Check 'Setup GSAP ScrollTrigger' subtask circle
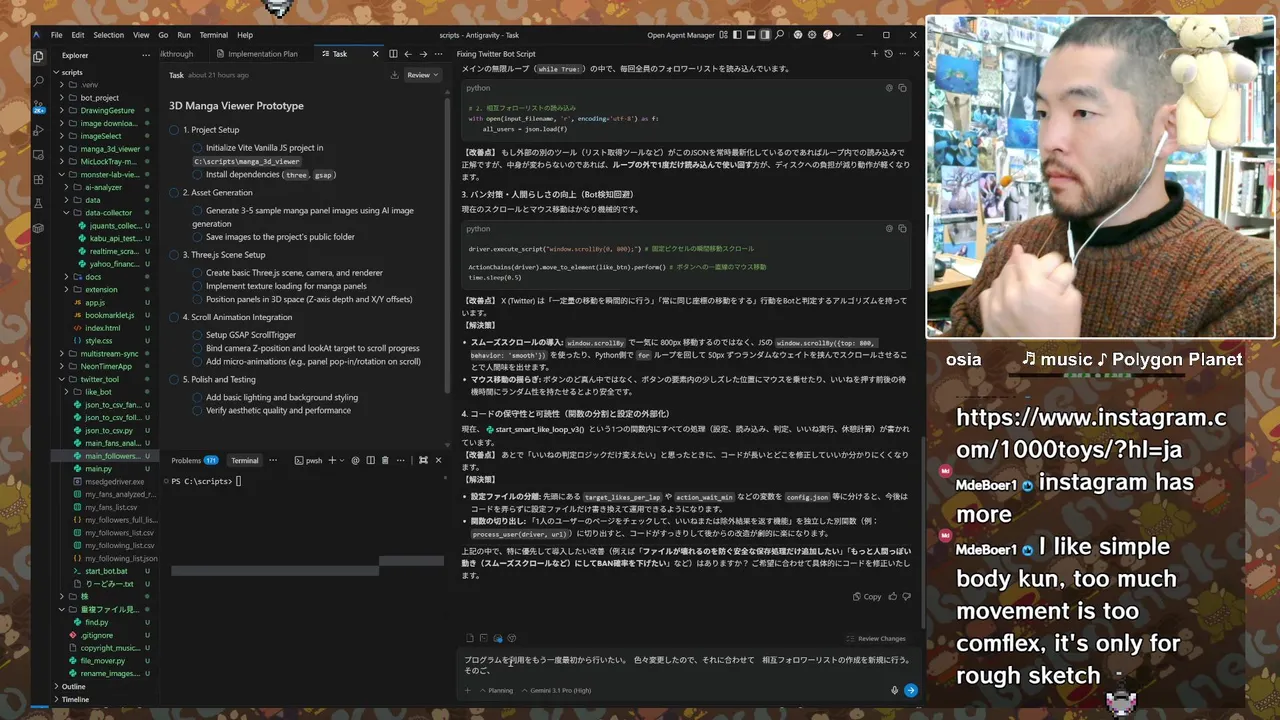Screen dimensions: 1280x720 tap(198, 335)
